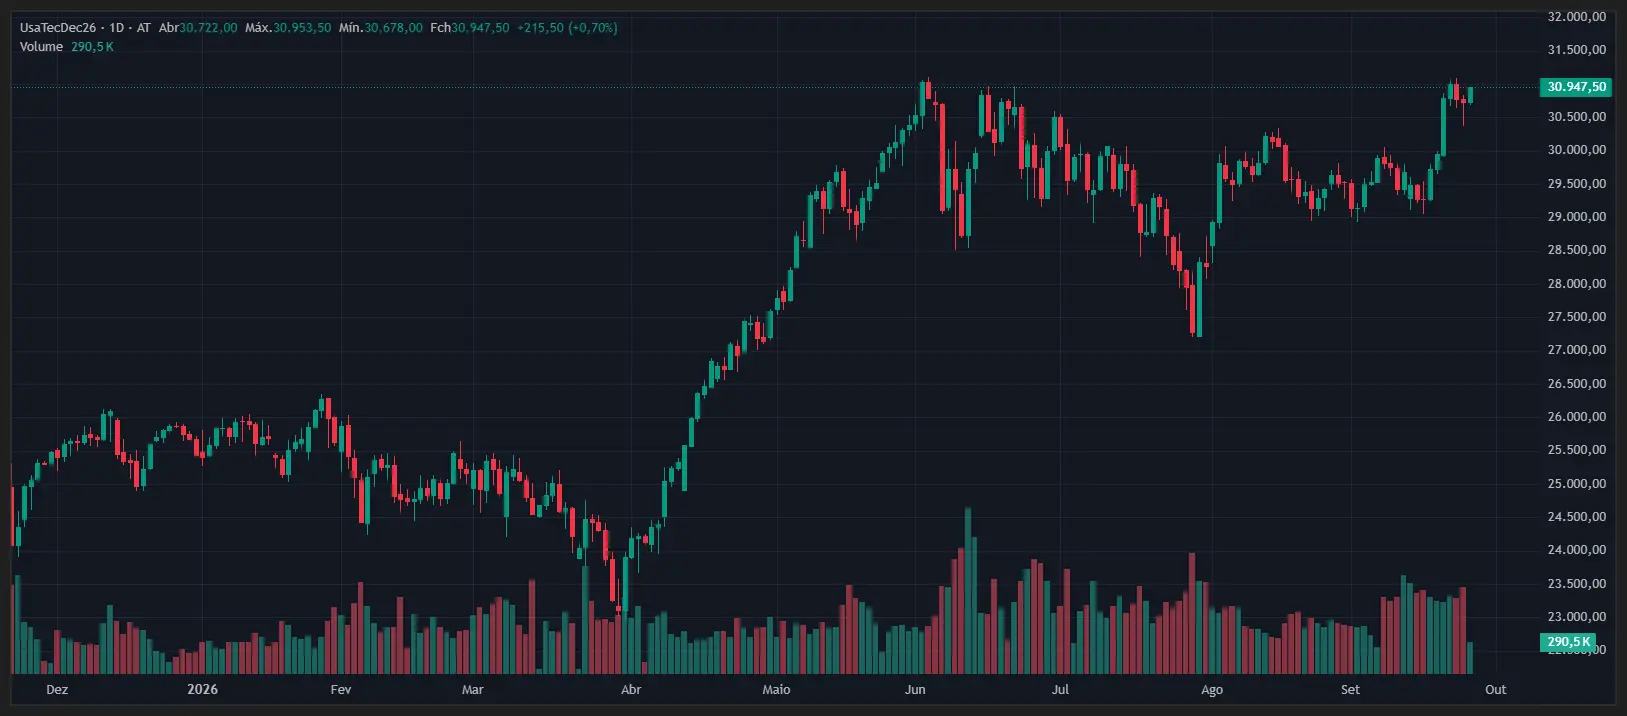Click the Volume value 290,5K in legend
Image resolution: width=1627 pixels, height=716 pixels.
click(92, 47)
